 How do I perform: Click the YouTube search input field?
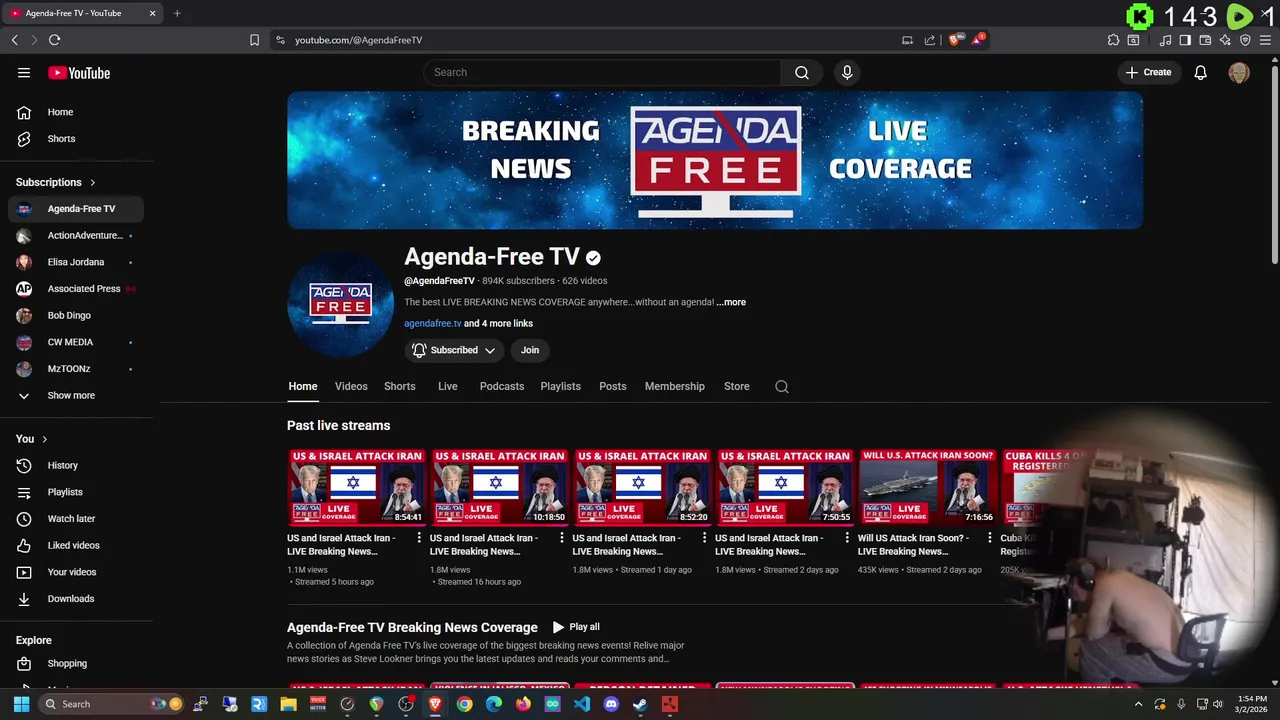pos(602,72)
